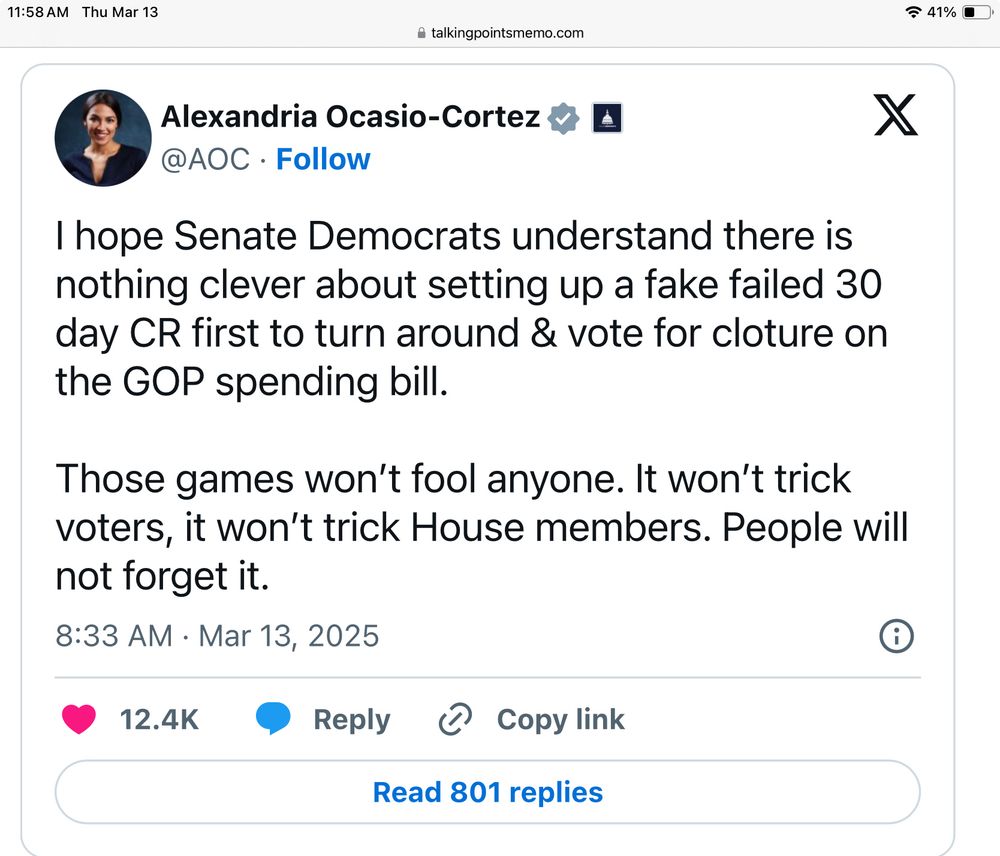The height and width of the screenshot is (856, 1000).
Task: Click the government Capitol badge icon
Action: 607,118
